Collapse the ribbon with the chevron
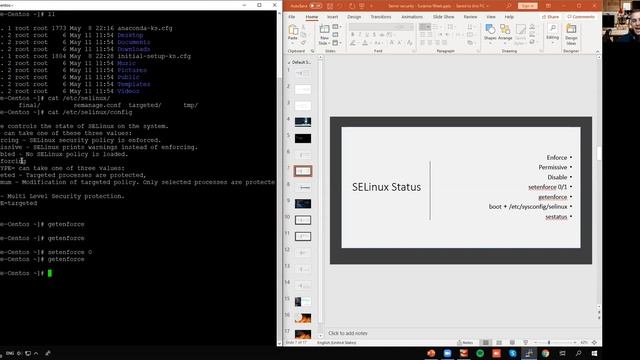 597,51
